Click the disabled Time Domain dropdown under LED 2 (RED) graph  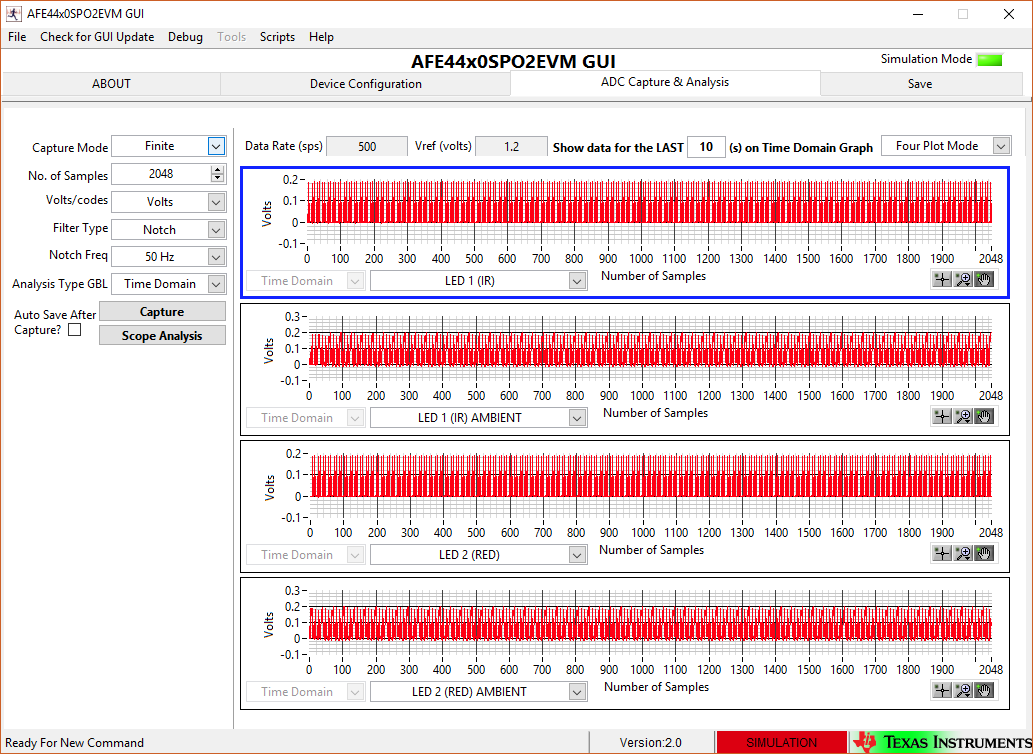tap(305, 555)
